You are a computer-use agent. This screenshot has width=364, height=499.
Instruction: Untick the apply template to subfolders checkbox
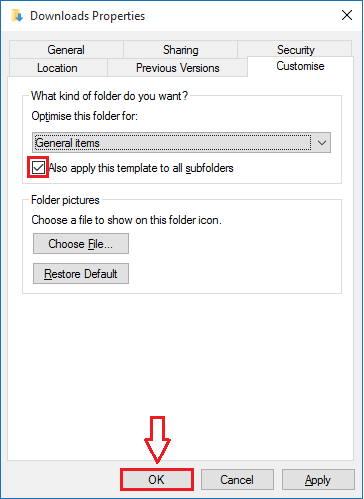pos(38,167)
